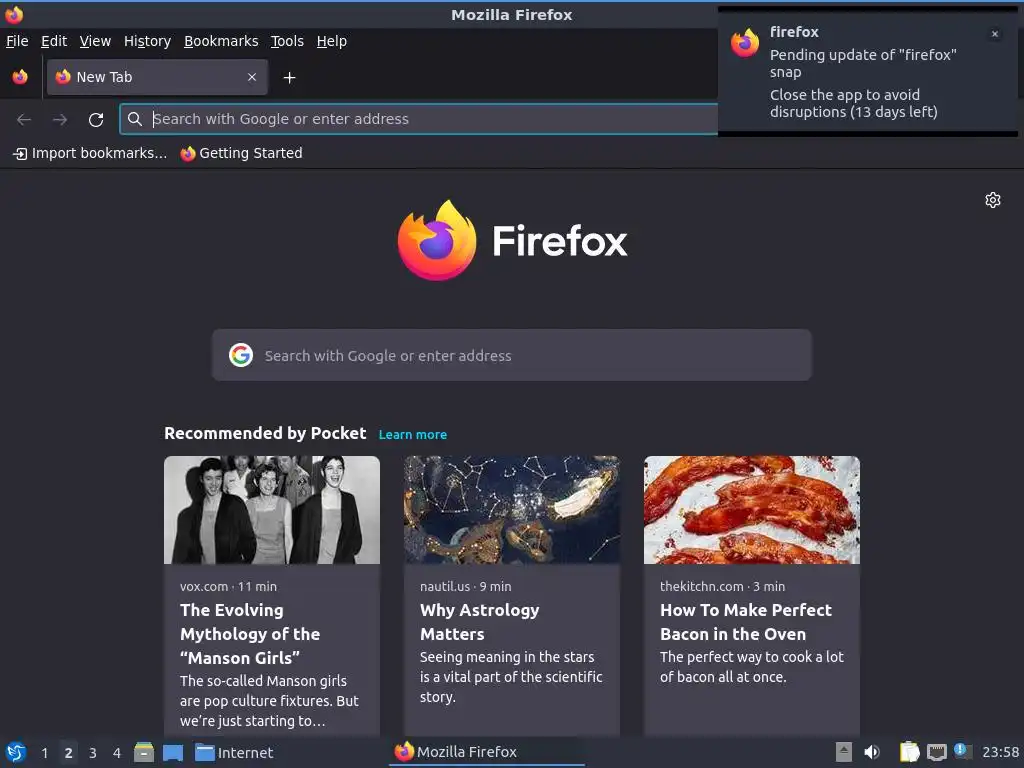Open update notifier tray icon
The image size is (1024, 768).
point(962,751)
